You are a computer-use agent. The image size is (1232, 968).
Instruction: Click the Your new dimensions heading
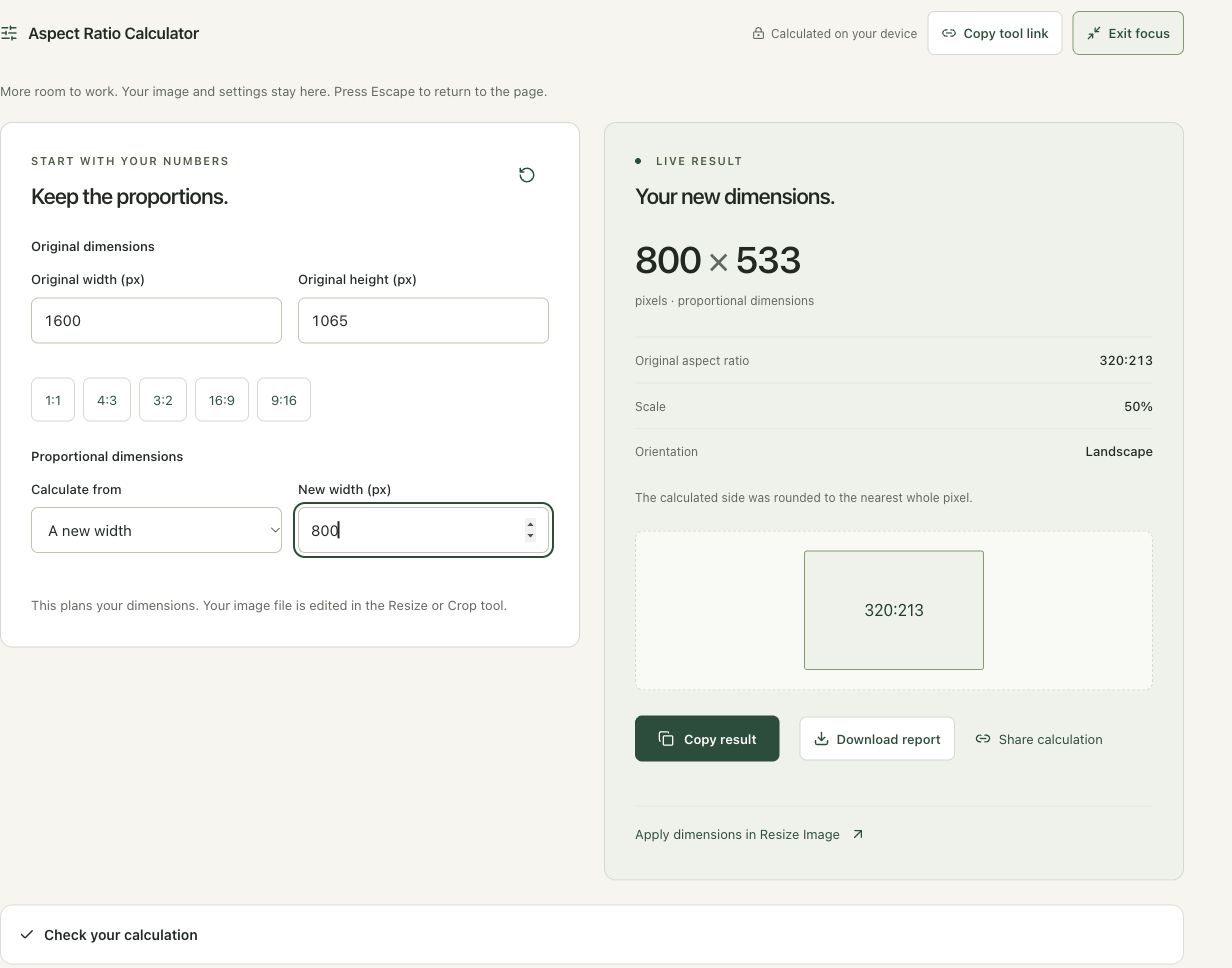coord(735,197)
